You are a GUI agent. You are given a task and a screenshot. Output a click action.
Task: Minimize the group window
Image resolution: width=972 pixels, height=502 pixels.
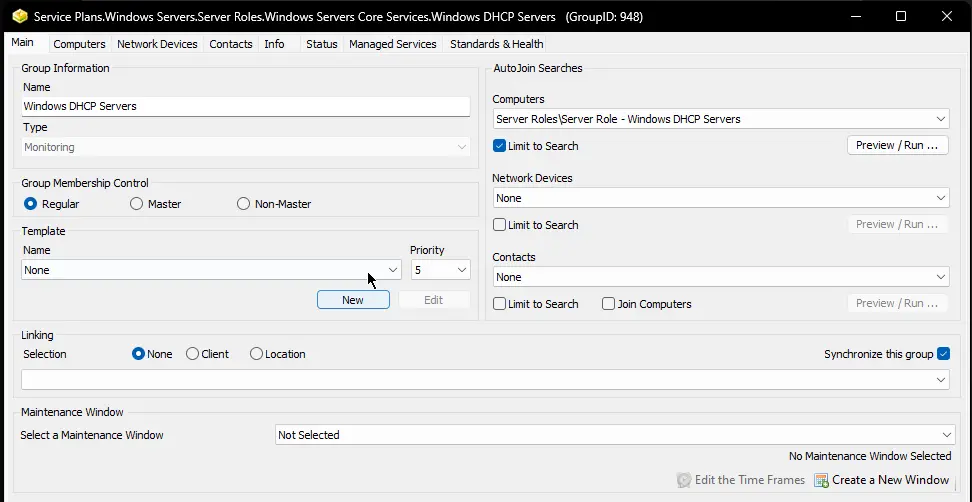[855, 16]
